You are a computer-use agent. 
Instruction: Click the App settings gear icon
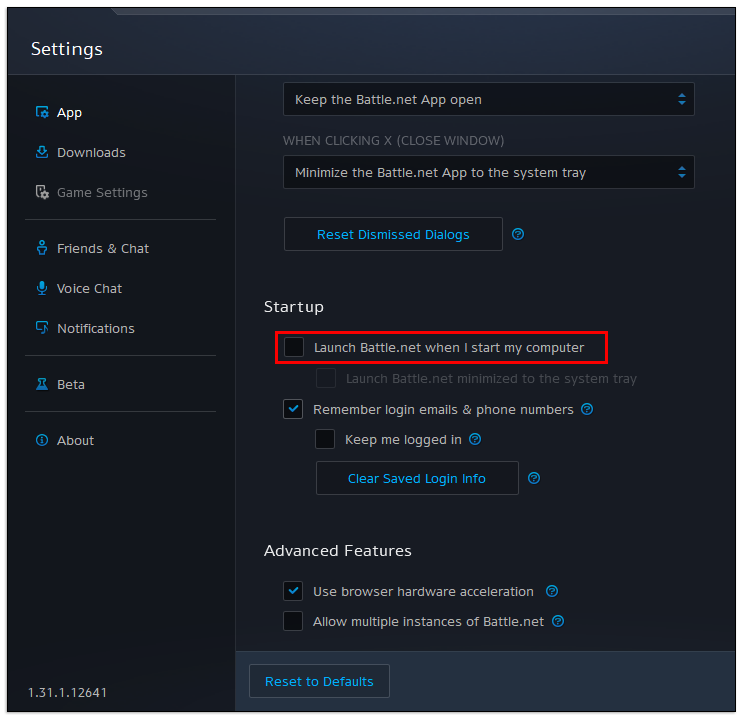coord(42,112)
